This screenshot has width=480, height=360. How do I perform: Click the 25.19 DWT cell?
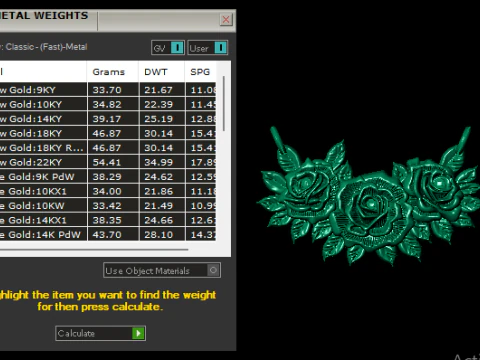tap(162, 119)
